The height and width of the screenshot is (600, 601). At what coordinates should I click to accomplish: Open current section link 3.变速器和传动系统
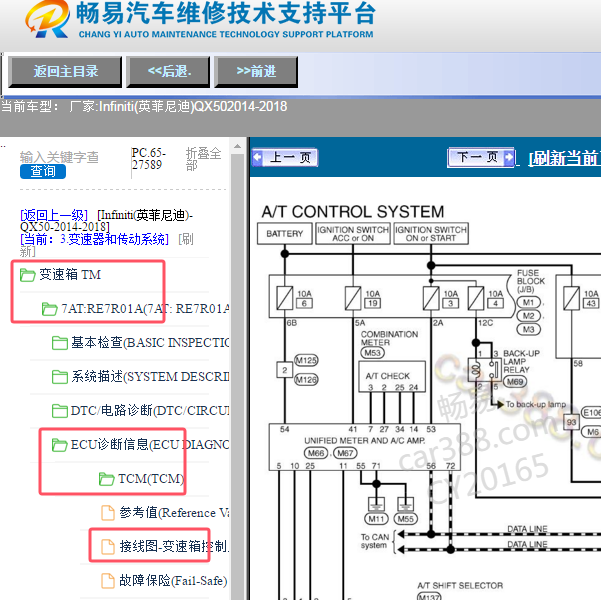pyautogui.click(x=94, y=239)
